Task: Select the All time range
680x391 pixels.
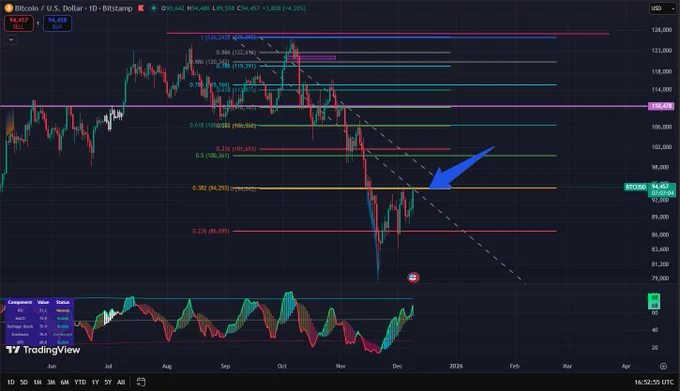Action: click(x=121, y=382)
